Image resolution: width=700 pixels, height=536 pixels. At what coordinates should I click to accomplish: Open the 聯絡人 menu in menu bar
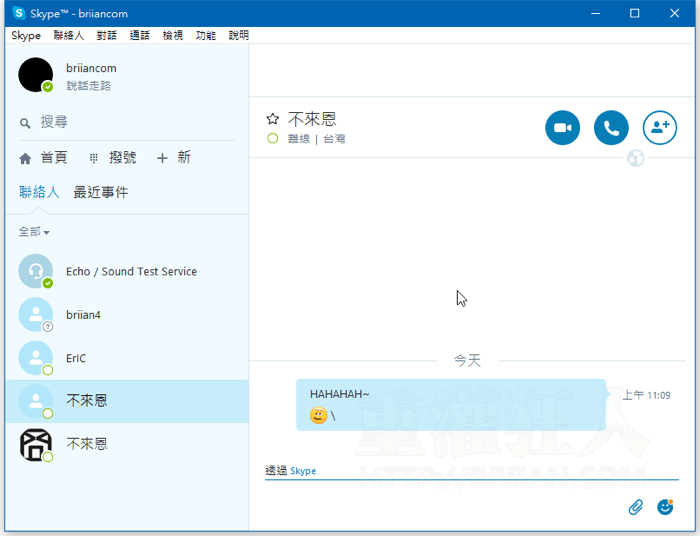click(x=69, y=35)
